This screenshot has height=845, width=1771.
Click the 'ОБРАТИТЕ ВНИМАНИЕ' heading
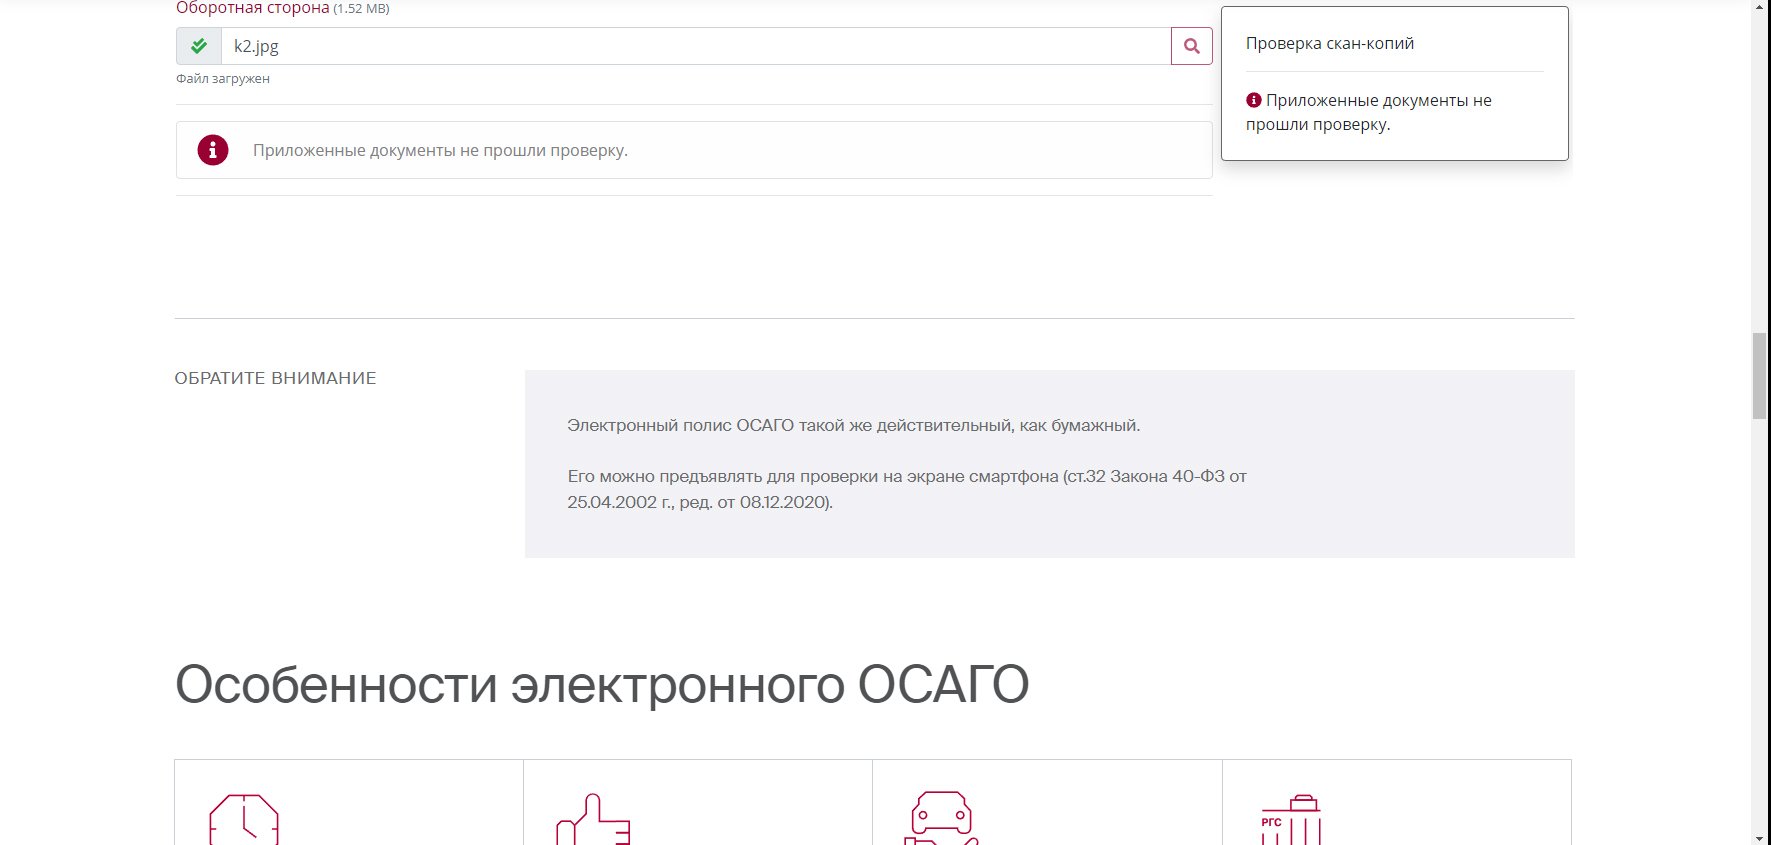click(275, 378)
